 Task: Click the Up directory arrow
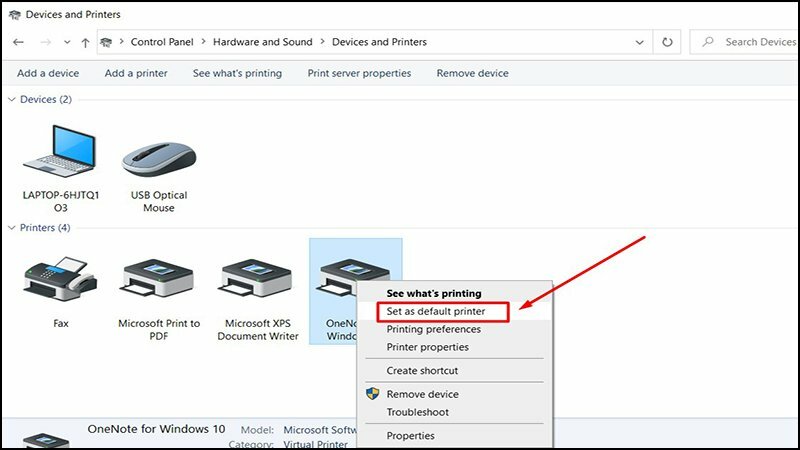pyautogui.click(x=85, y=42)
